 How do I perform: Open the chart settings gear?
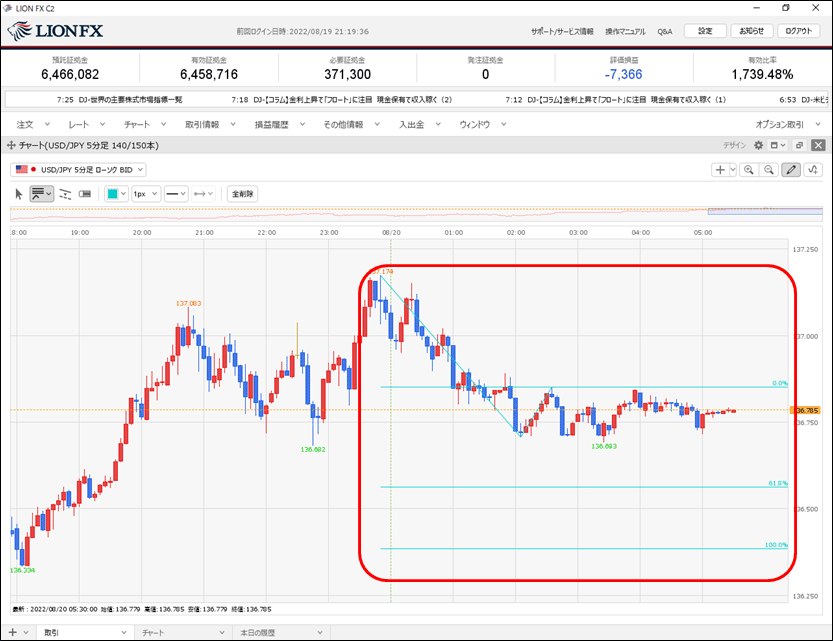tap(759, 145)
